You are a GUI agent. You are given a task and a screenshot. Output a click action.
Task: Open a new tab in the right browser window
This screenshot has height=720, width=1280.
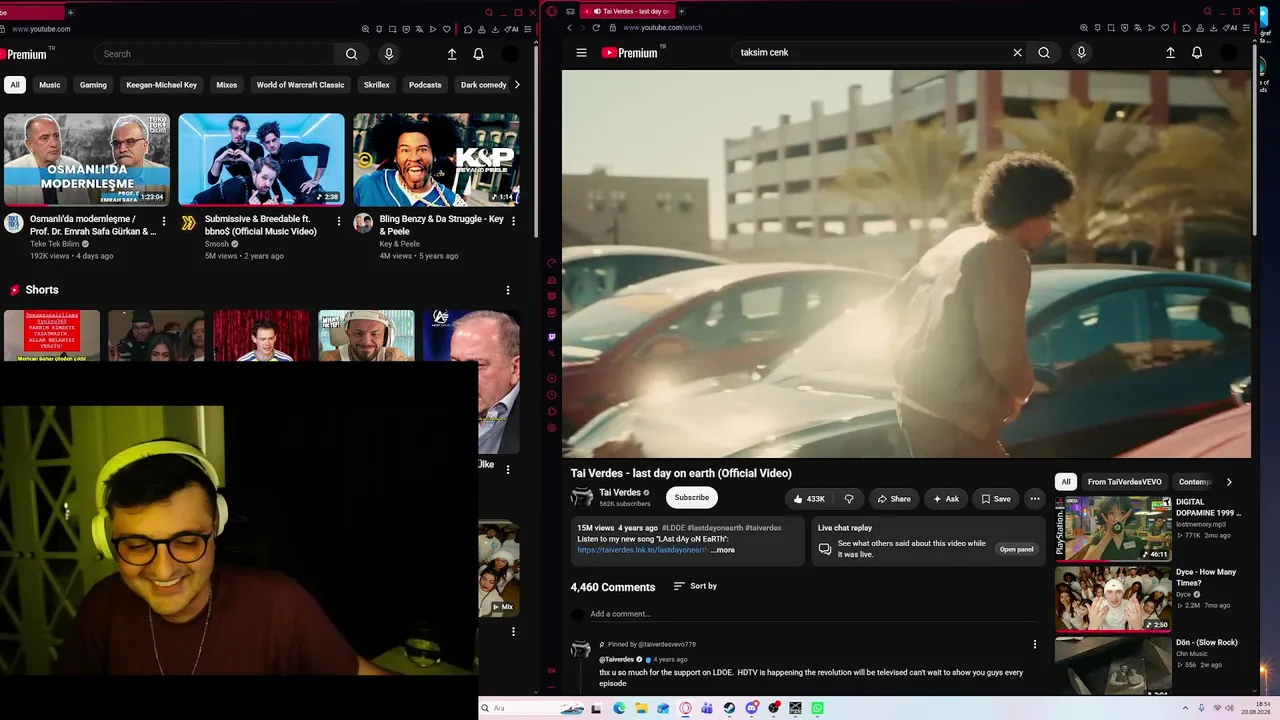tap(682, 12)
